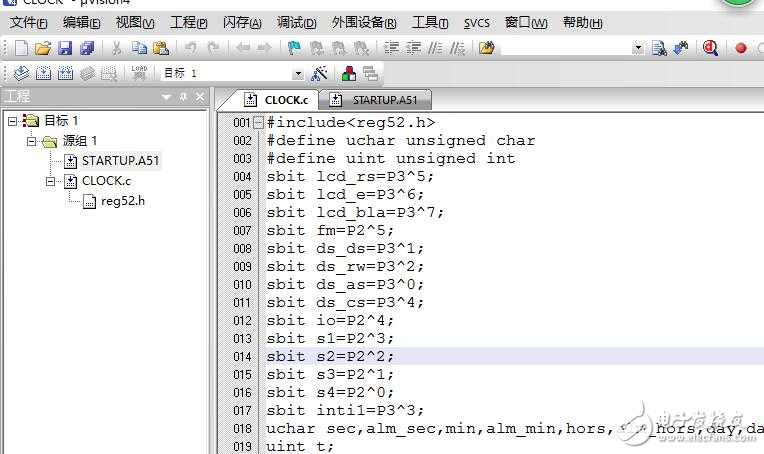
Task: Click the LOAD download icon
Action: (x=139, y=73)
